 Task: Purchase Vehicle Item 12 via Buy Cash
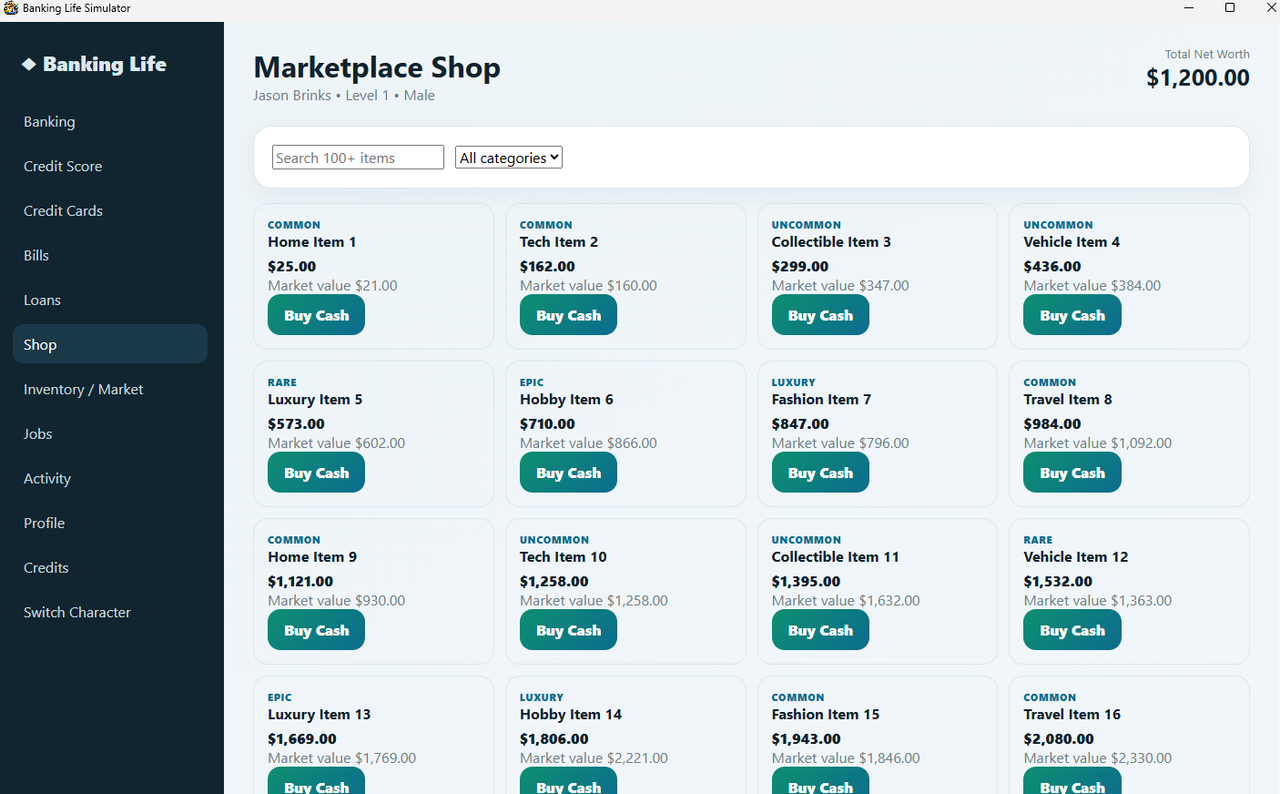(x=1072, y=630)
